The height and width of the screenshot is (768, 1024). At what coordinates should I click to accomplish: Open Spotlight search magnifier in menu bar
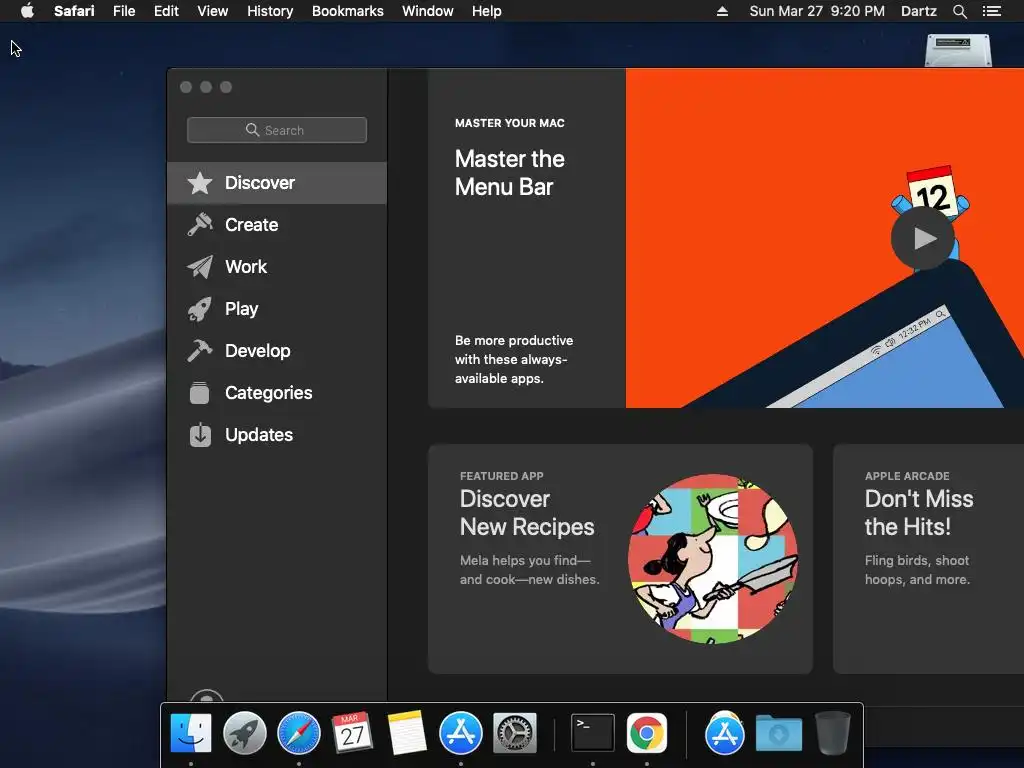[x=959, y=11]
